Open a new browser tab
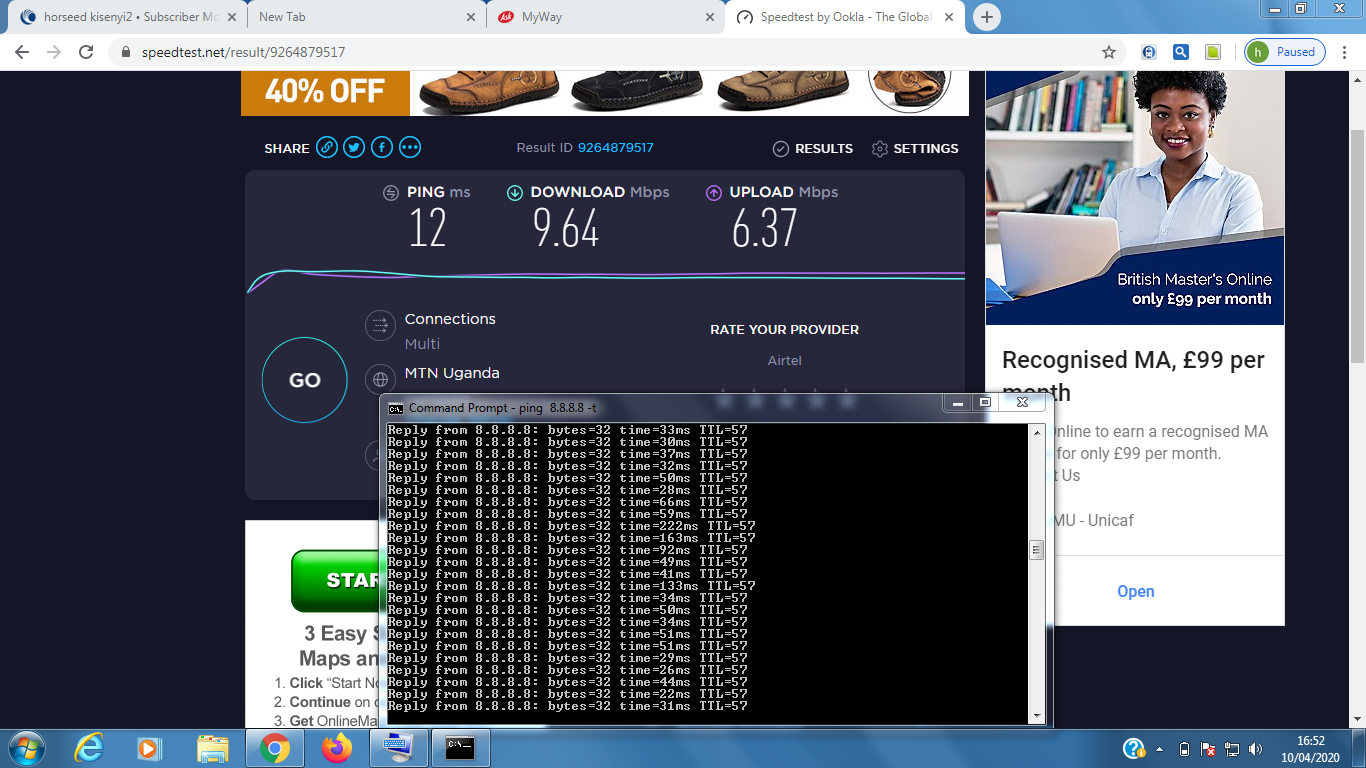The width and height of the screenshot is (1366, 768). click(987, 17)
